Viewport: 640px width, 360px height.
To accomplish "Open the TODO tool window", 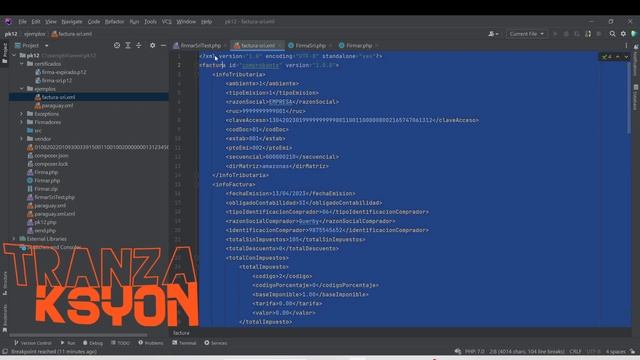I will coord(120,343).
